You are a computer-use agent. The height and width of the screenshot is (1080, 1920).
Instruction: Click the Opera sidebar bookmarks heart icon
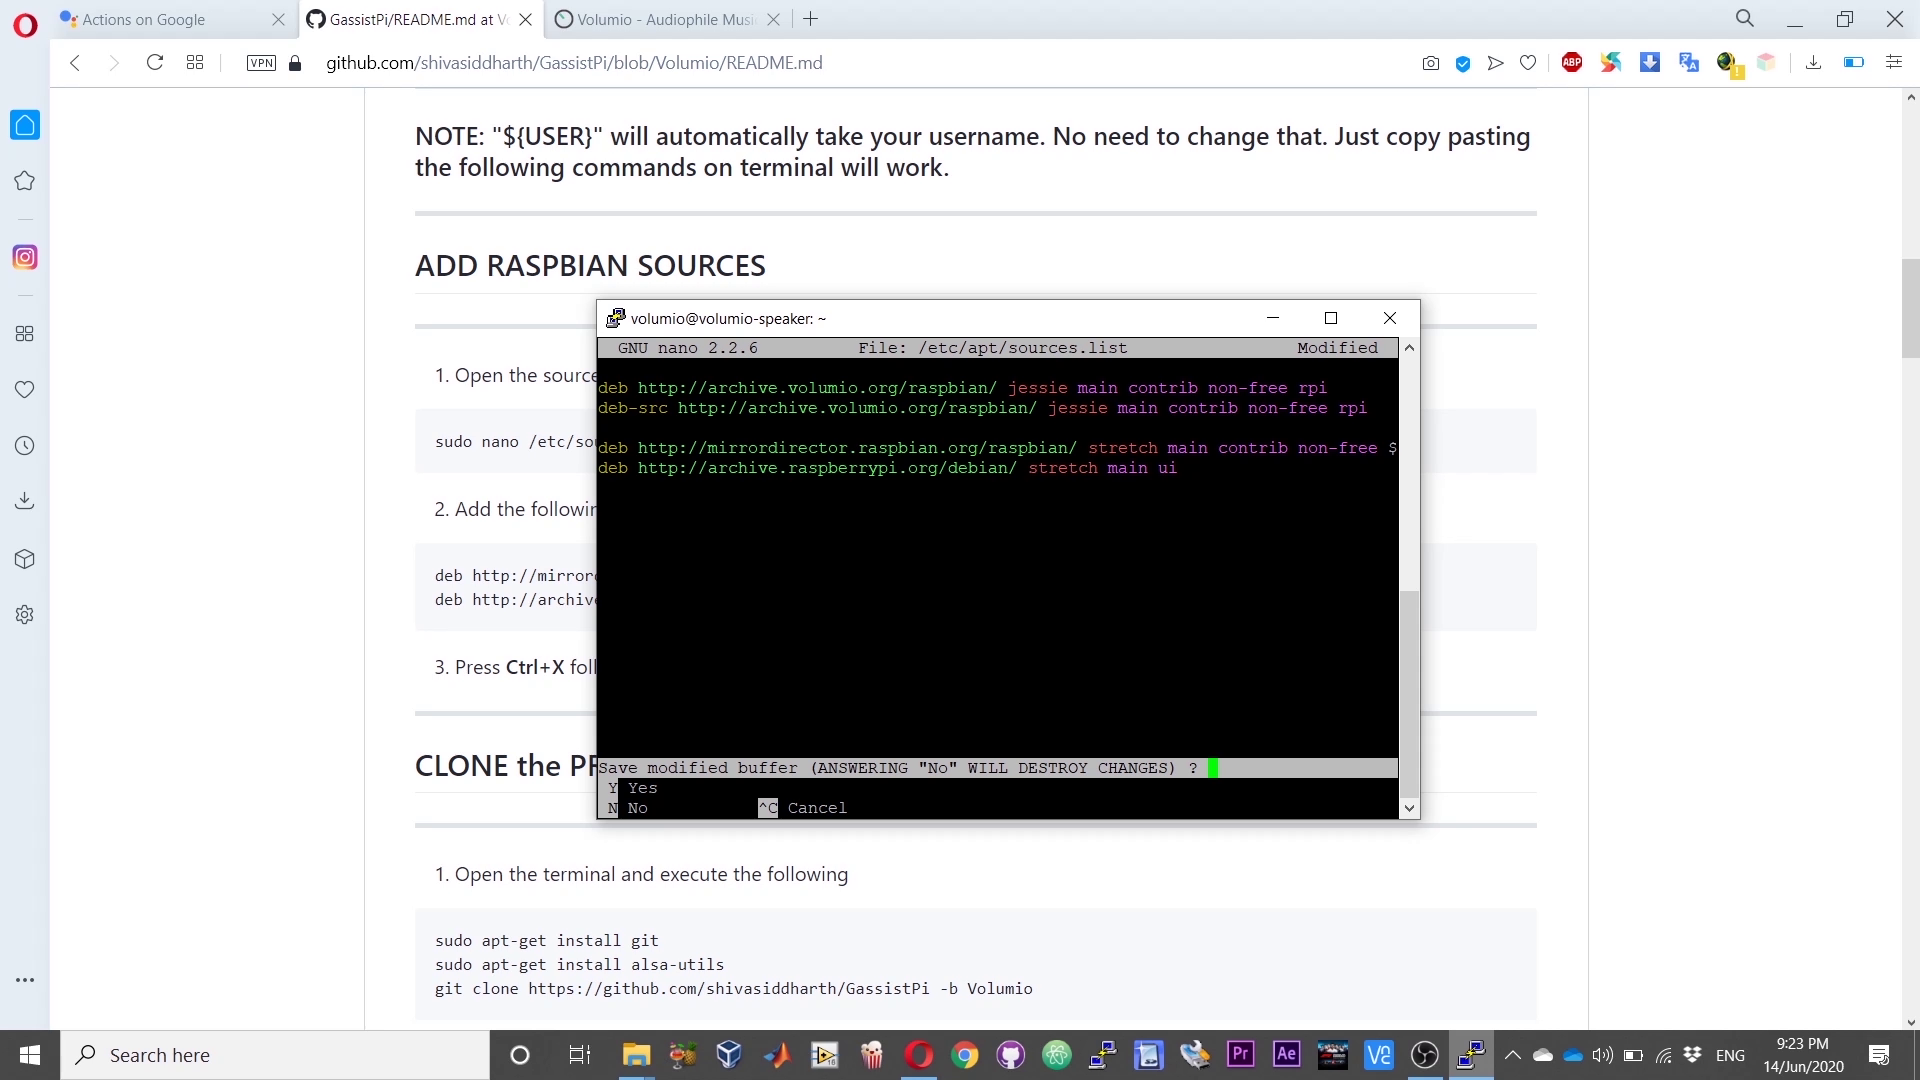24,390
